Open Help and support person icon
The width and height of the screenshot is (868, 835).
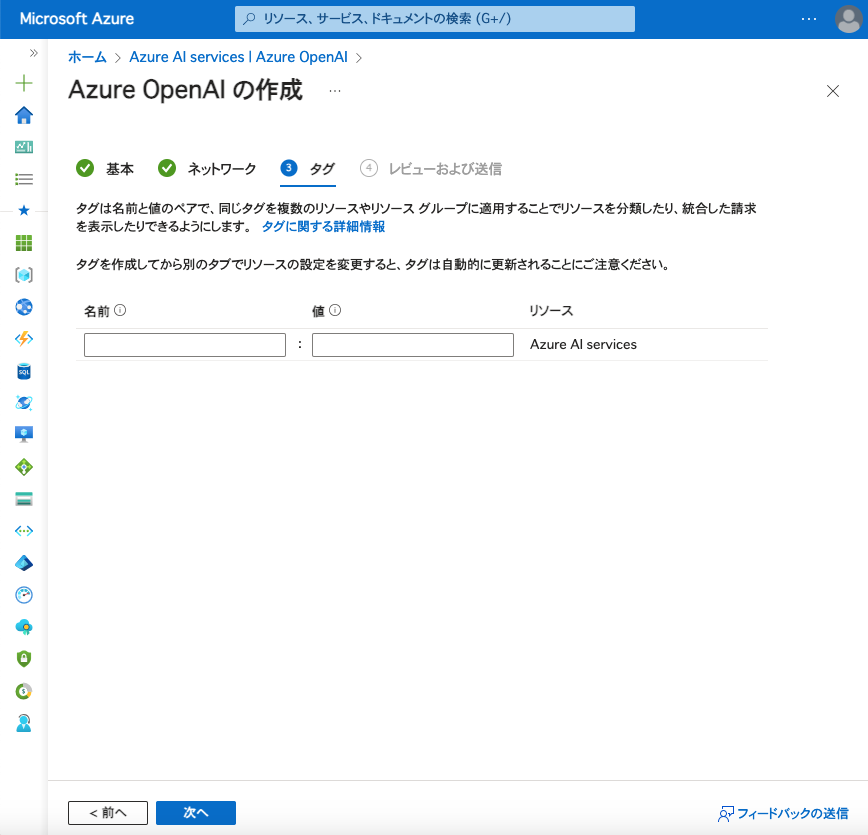point(24,723)
